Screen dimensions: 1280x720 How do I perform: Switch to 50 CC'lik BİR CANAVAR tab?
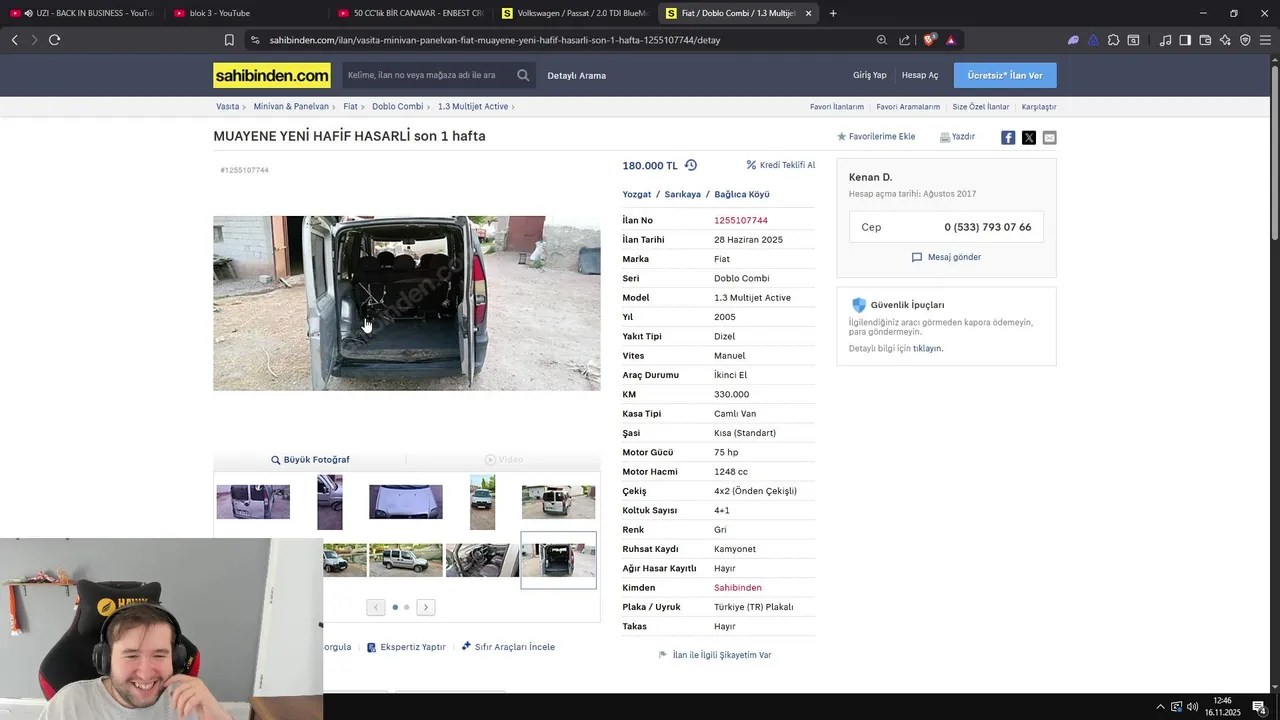point(410,13)
